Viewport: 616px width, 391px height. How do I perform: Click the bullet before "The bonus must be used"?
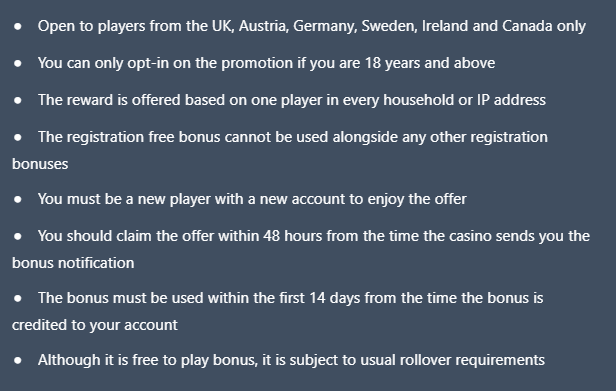click(x=18, y=299)
